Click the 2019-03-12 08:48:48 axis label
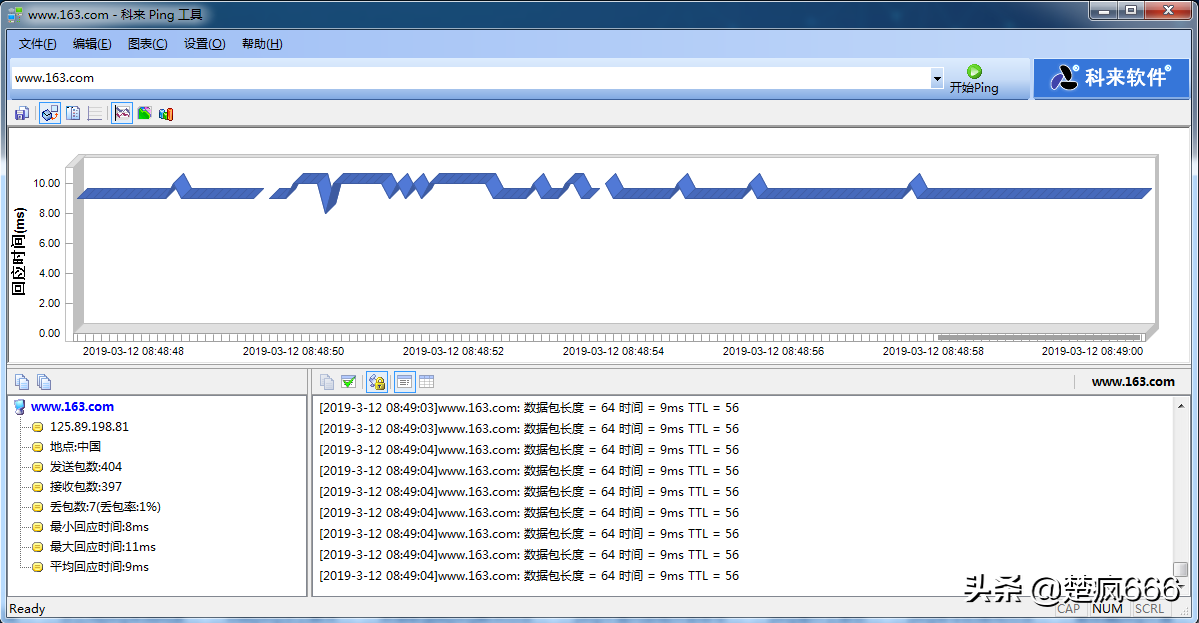This screenshot has width=1199, height=623. click(133, 351)
